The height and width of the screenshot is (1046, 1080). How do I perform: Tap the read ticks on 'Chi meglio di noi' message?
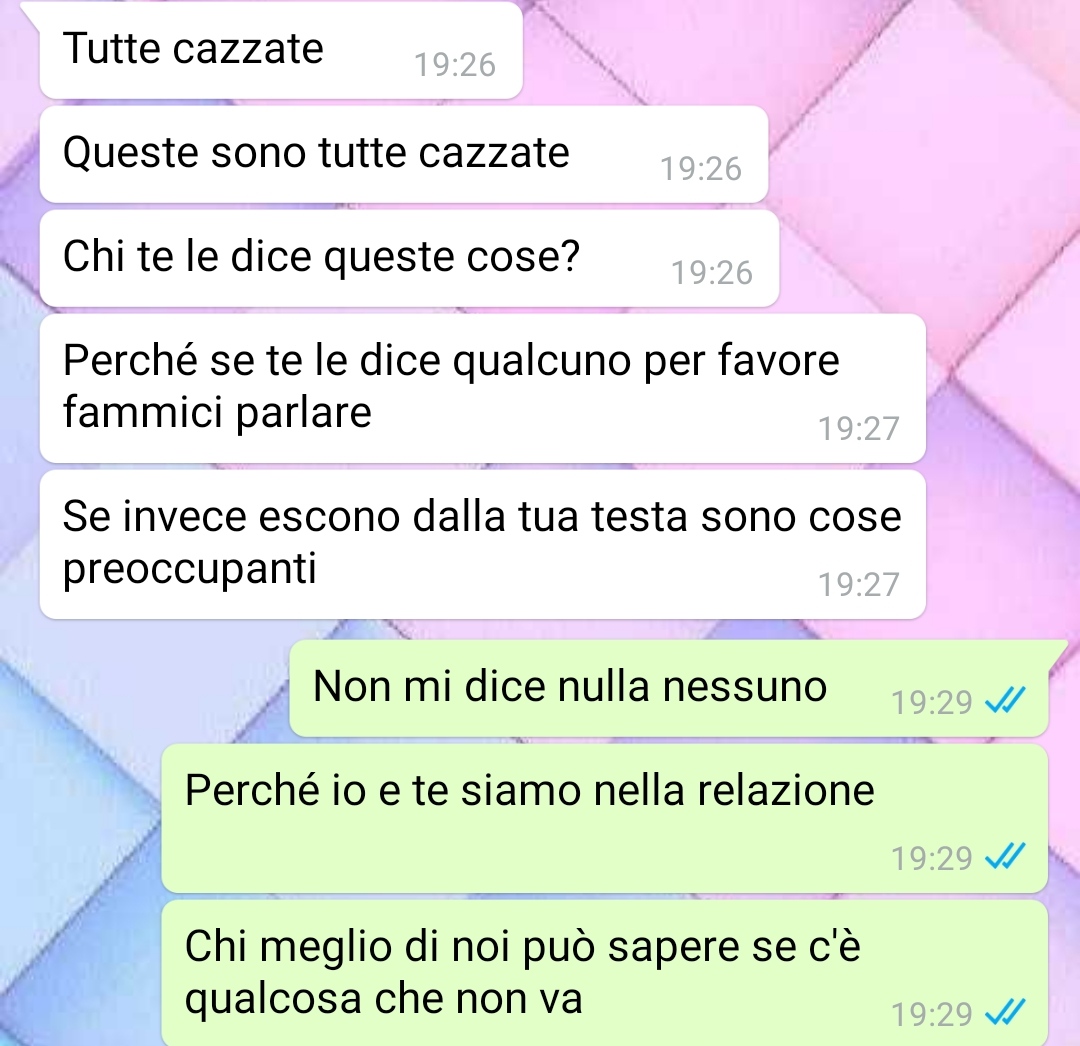(1006, 1013)
